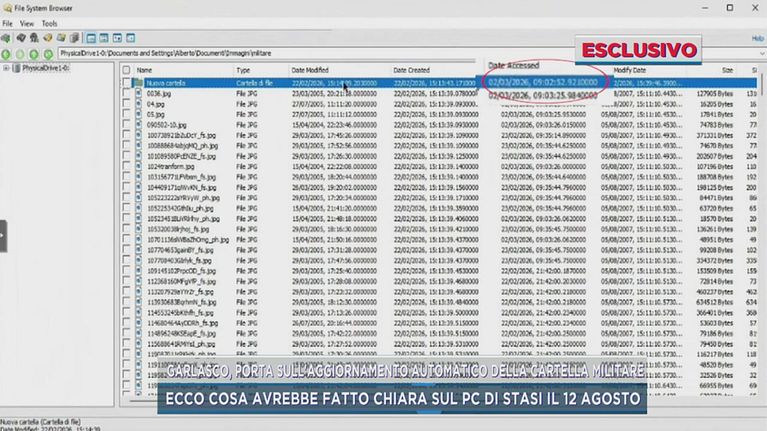Check the box next to 04.jpg
The height and width of the screenshot is (431, 767).
point(126,104)
